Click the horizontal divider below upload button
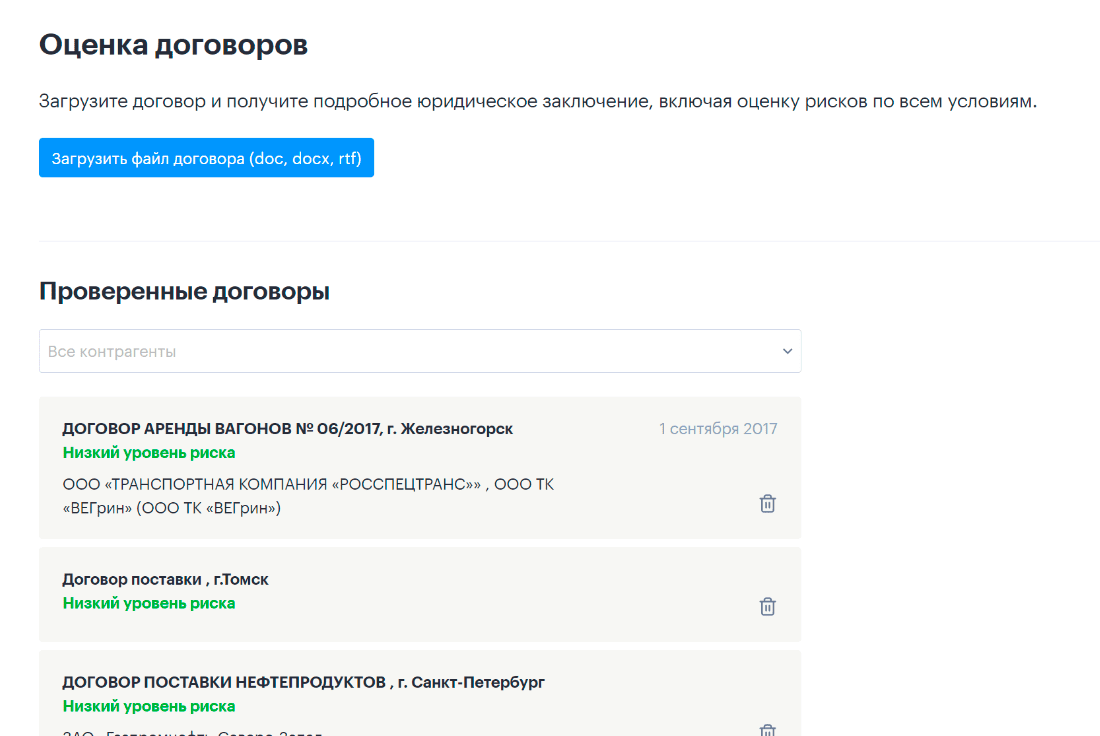This screenshot has height=736, width=1100. pyautogui.click(x=568, y=241)
